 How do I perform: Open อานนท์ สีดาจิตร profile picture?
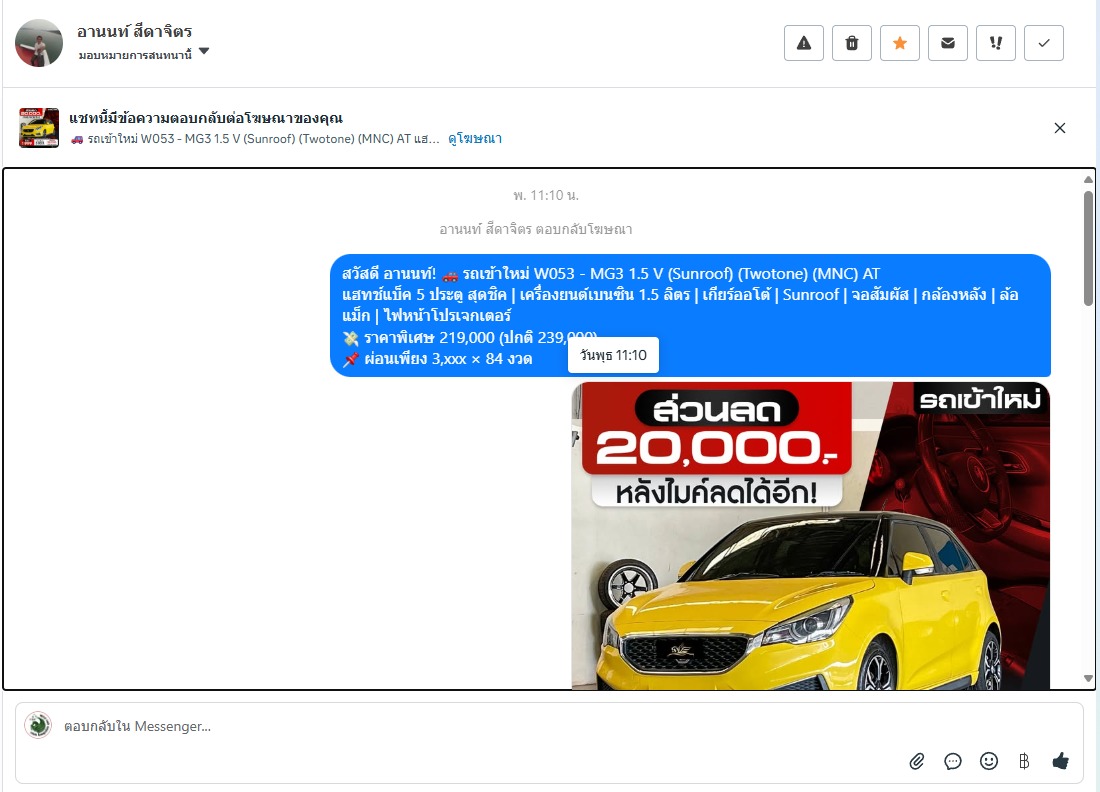click(39, 43)
